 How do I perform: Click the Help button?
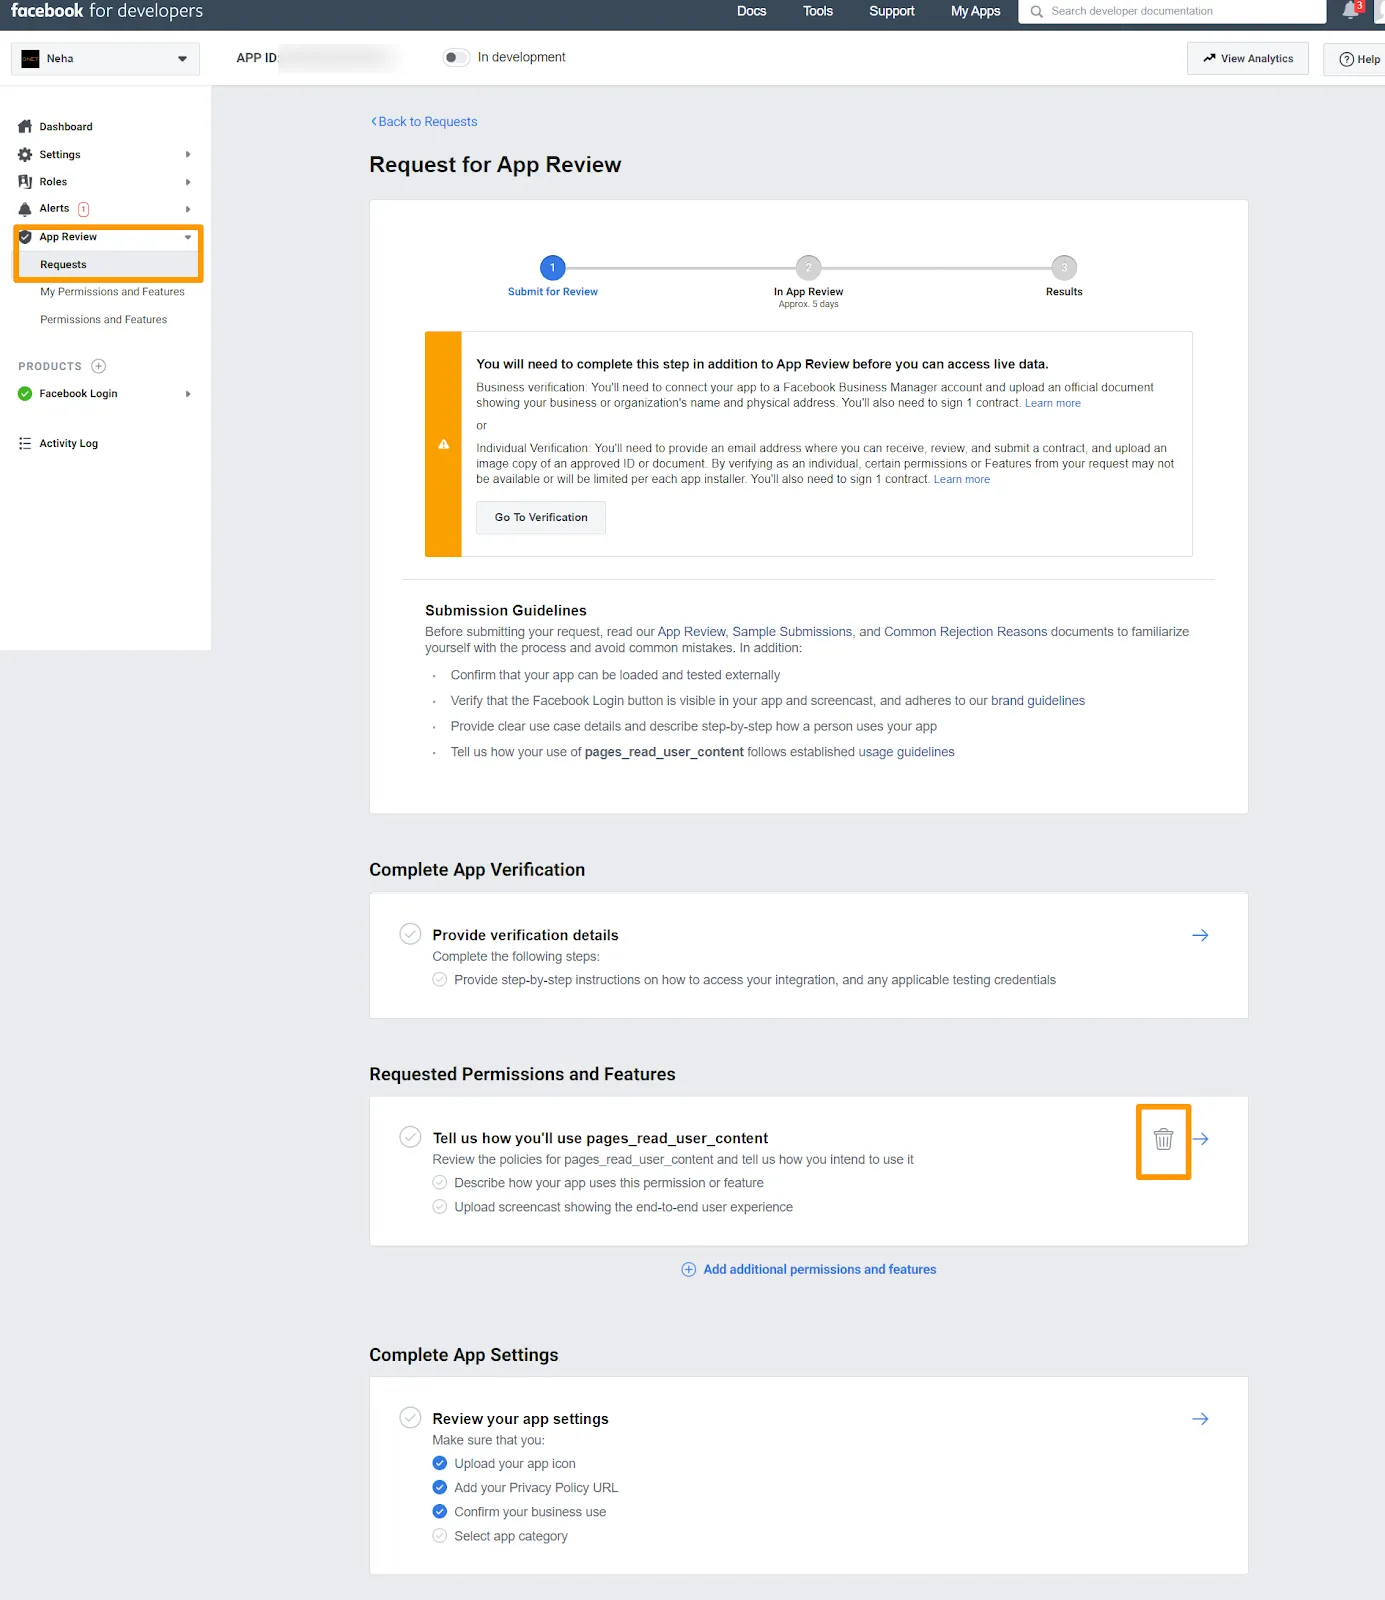(x=1359, y=59)
